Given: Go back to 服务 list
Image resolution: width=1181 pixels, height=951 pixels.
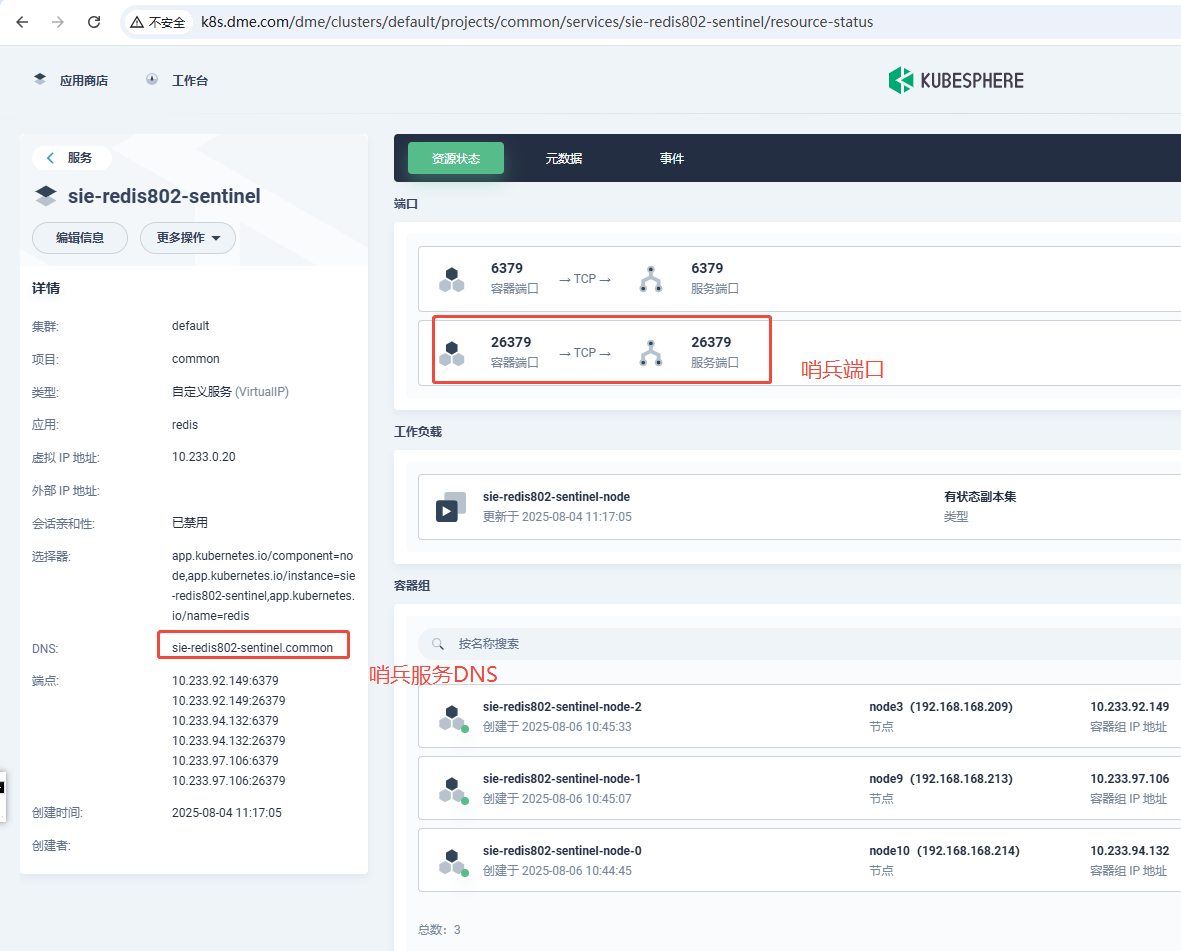Looking at the screenshot, I should point(71,158).
